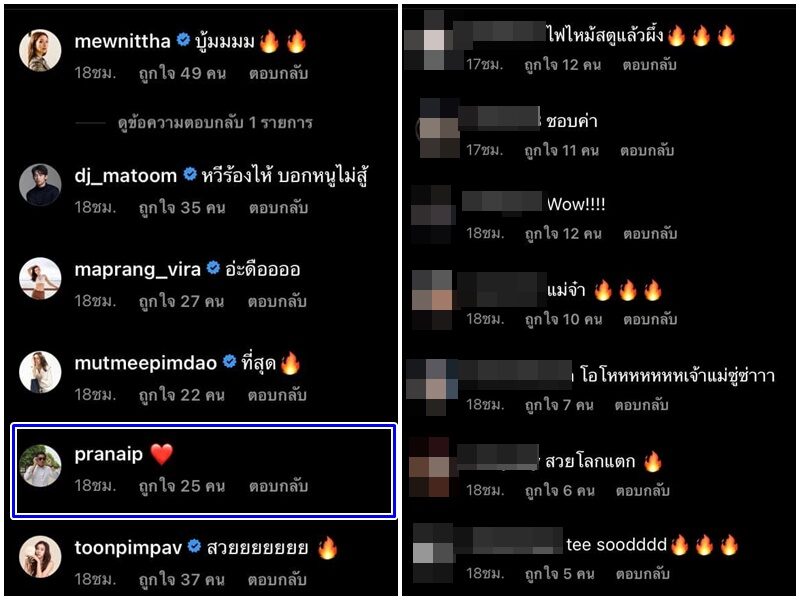Tap toonpimpav's avatar
The image size is (800, 600).
coord(40,557)
